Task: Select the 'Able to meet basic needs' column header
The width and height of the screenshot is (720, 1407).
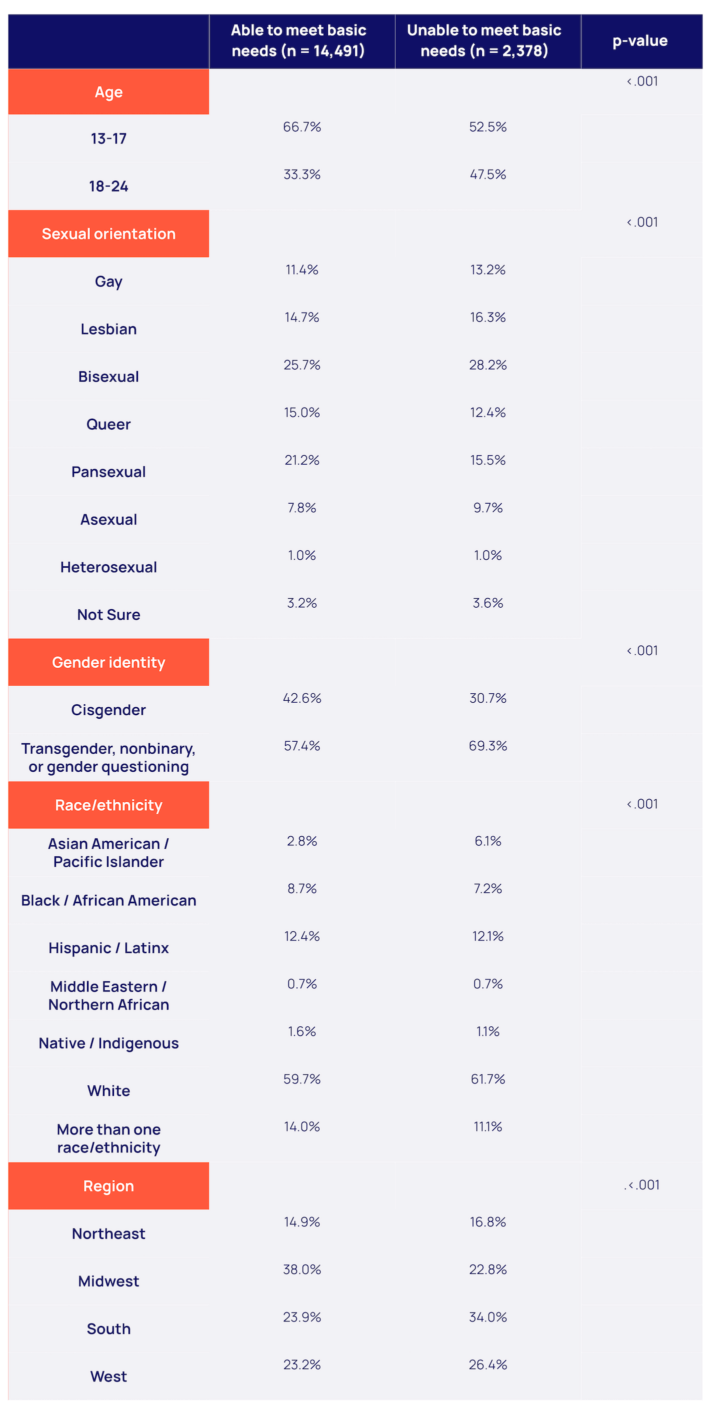Action: (x=299, y=41)
